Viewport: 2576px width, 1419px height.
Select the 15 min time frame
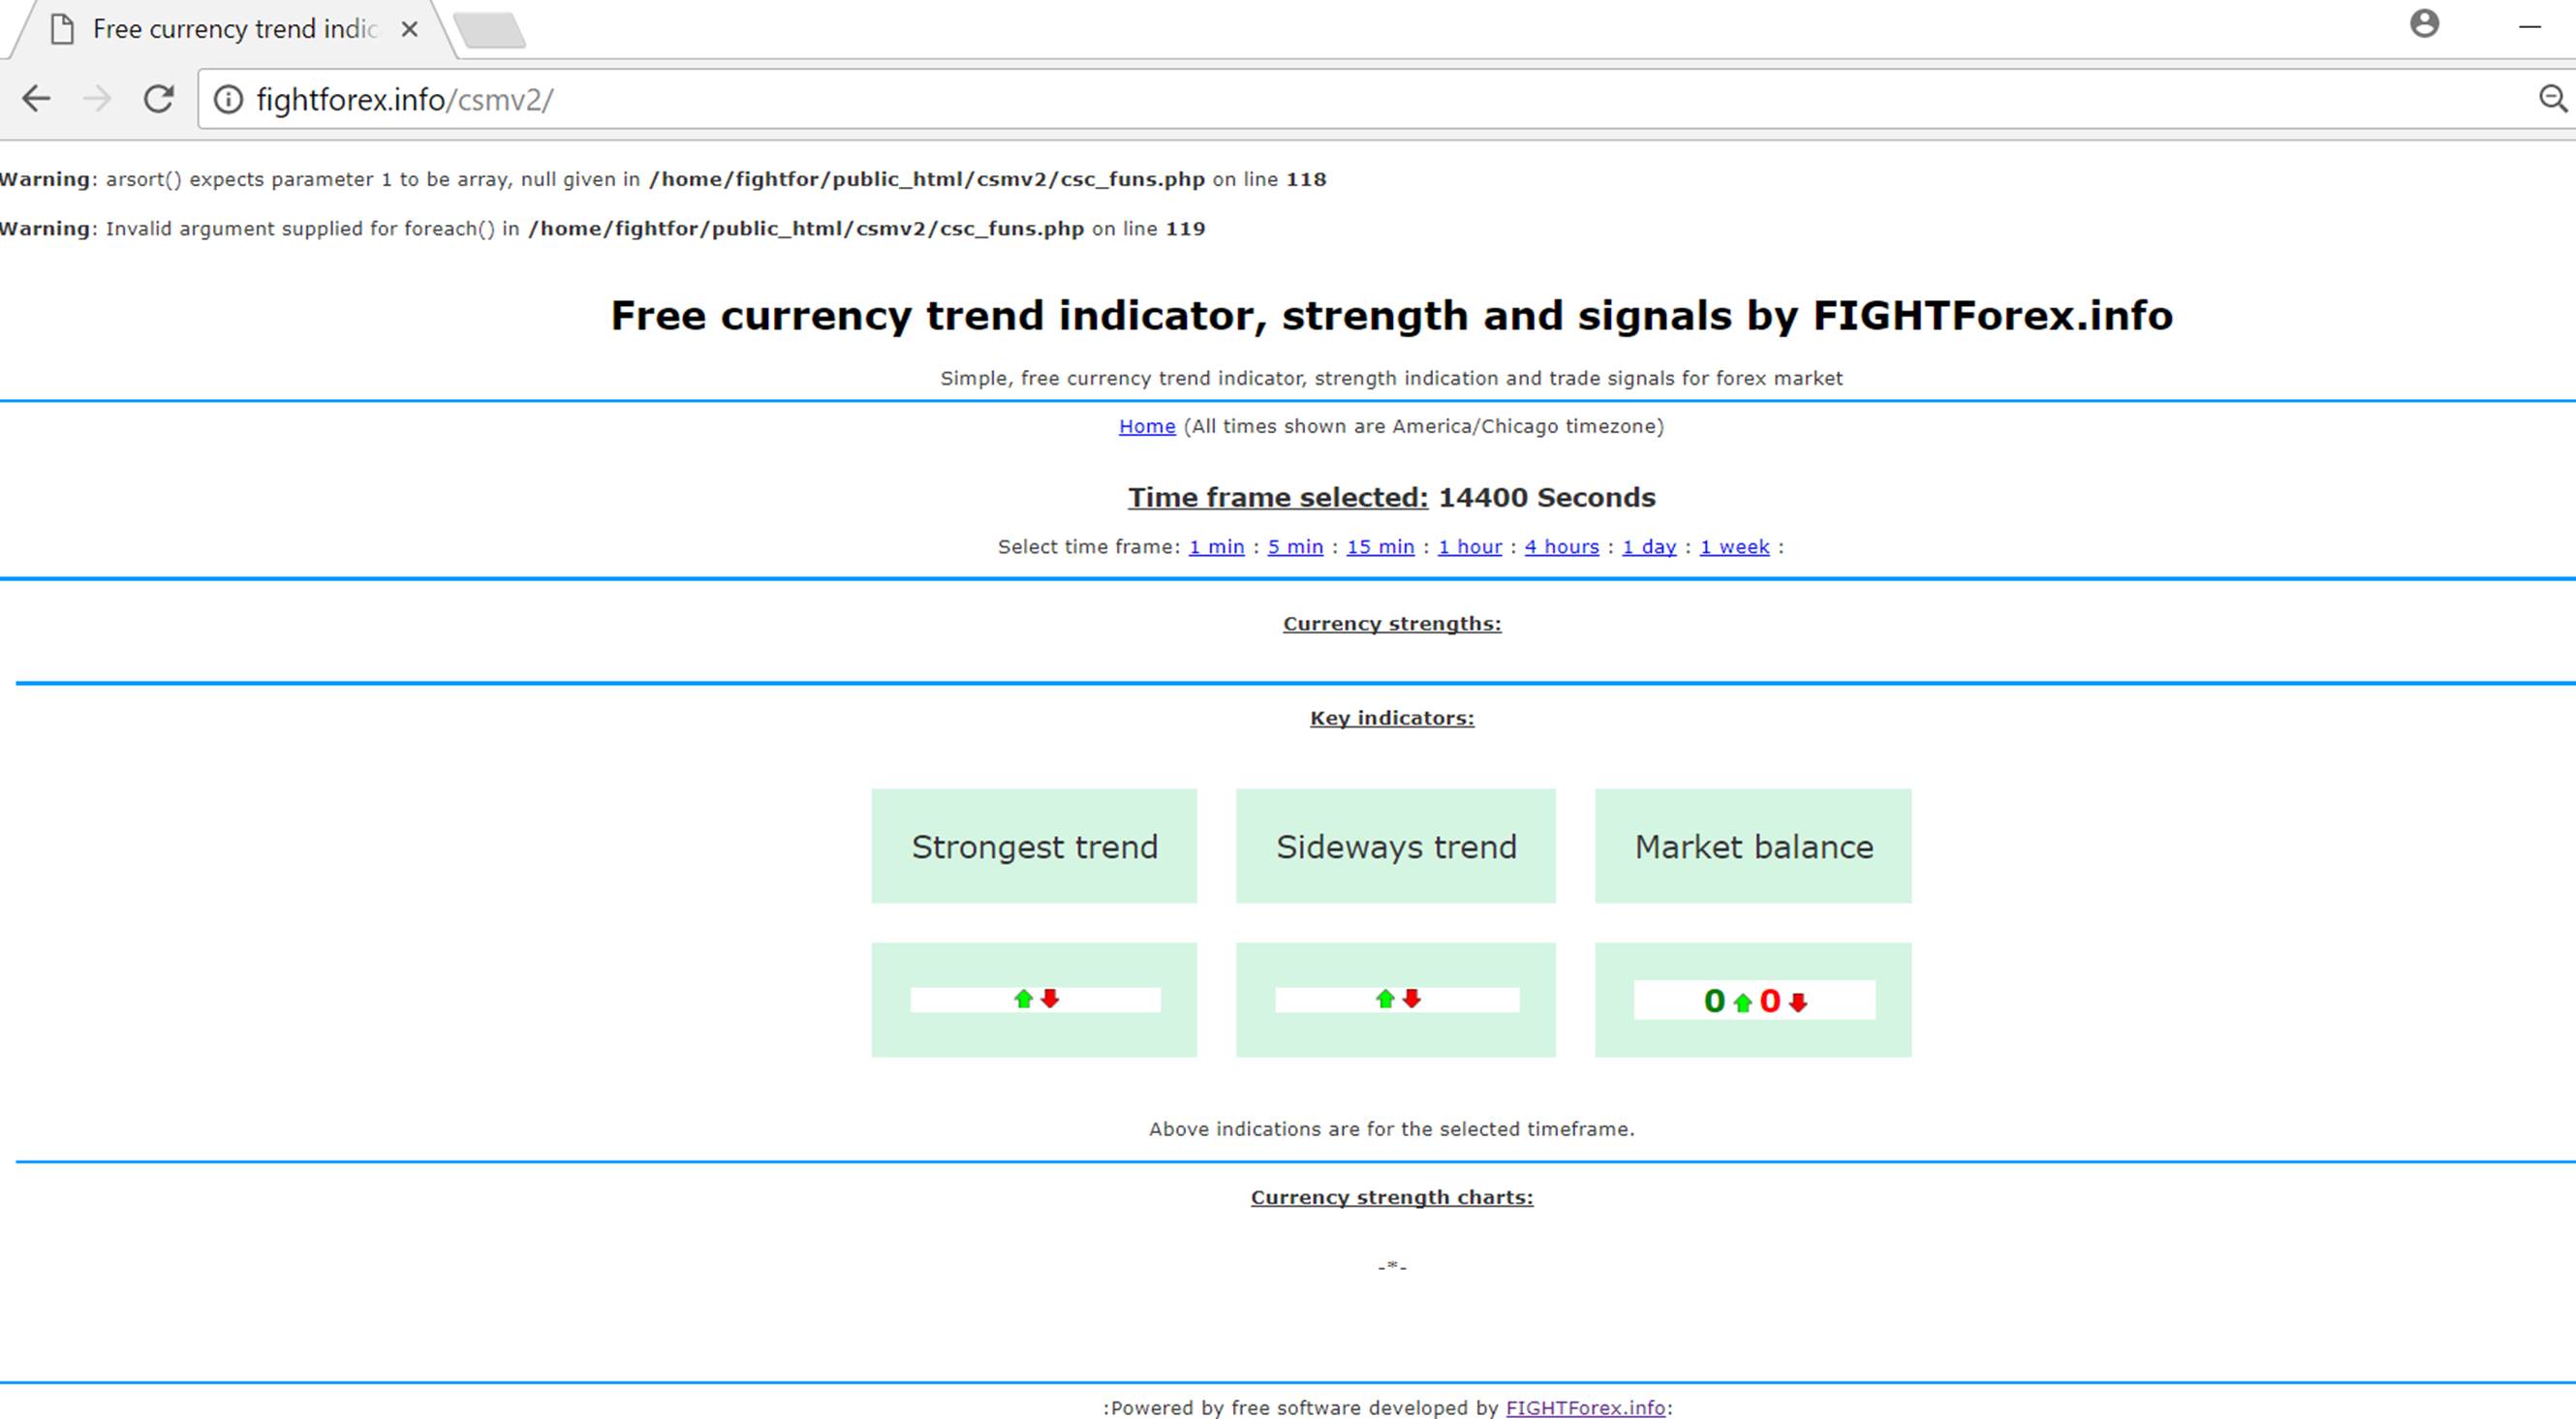1380,547
